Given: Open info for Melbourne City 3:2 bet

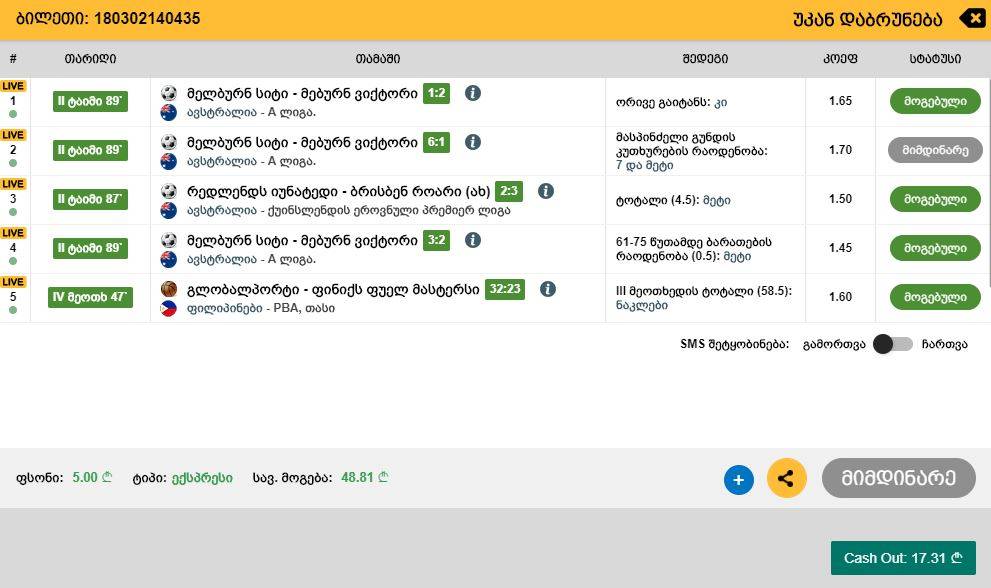Looking at the screenshot, I should tap(473, 240).
